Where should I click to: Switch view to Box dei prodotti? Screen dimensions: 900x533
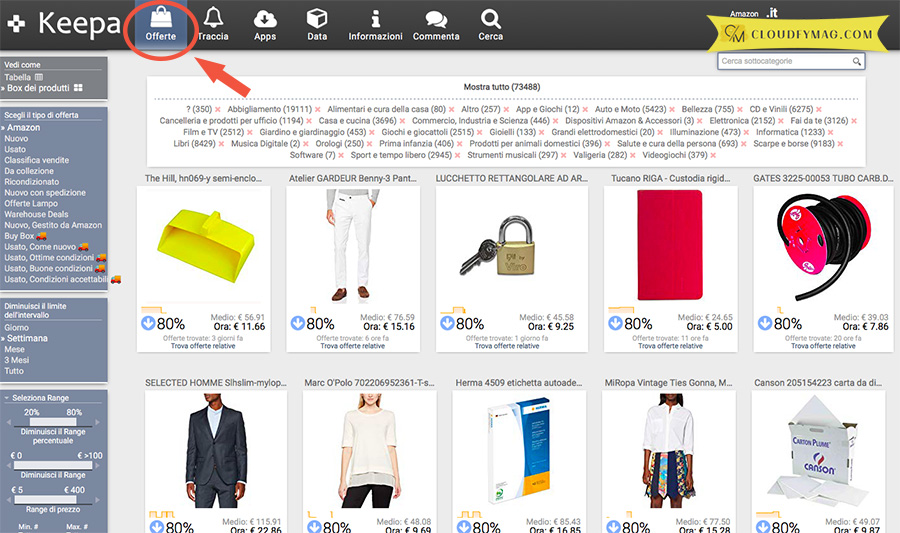pos(38,88)
